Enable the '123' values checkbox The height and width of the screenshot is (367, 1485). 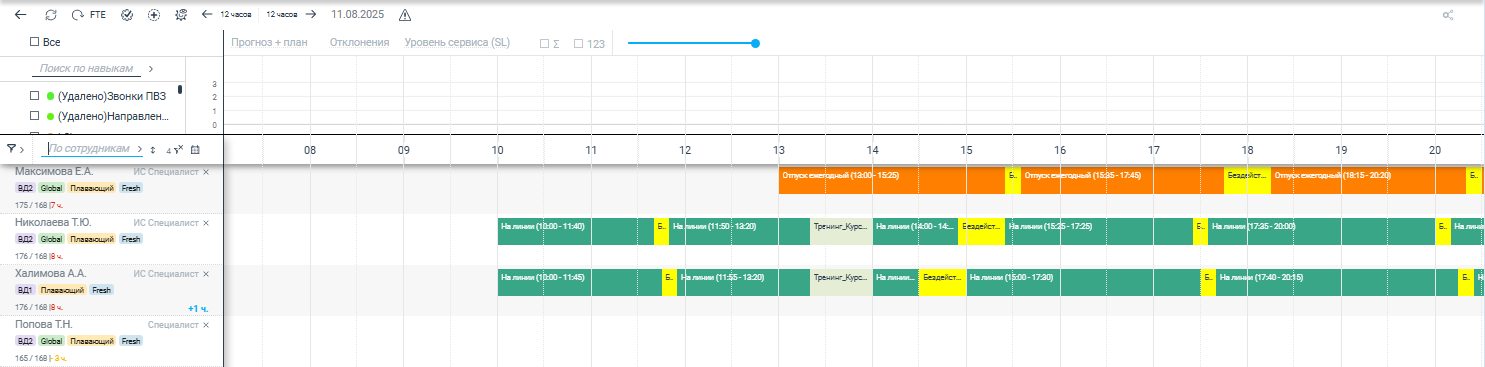pyautogui.click(x=578, y=43)
